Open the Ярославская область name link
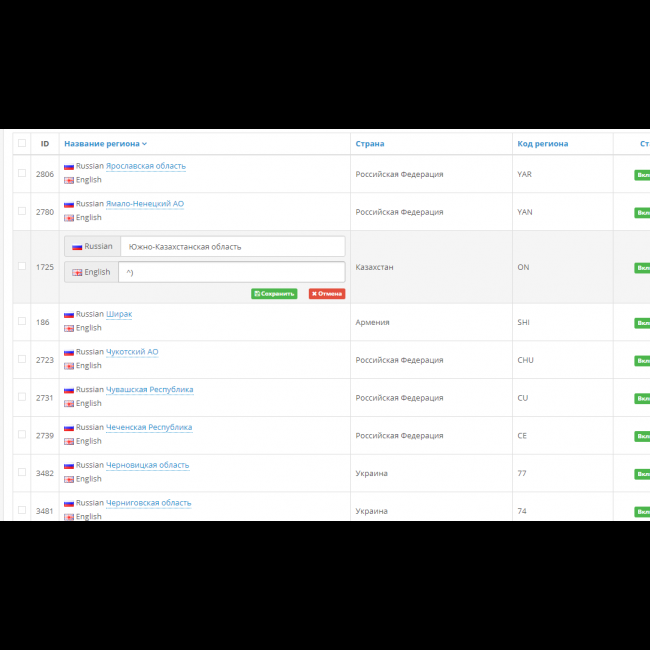Screen dimensions: 650x650 145,166
